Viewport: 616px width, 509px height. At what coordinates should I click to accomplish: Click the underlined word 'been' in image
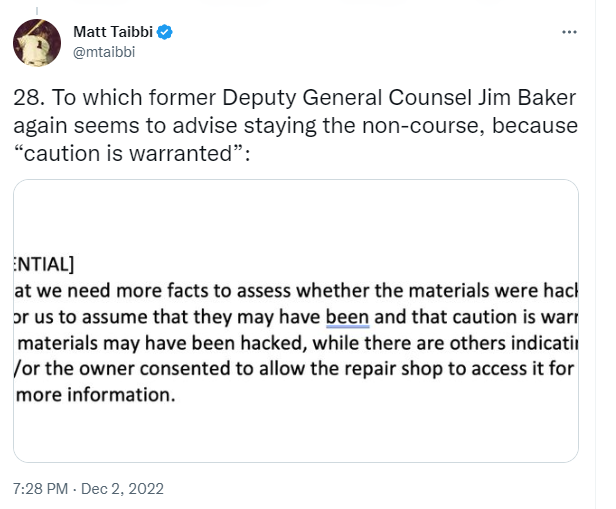click(x=347, y=317)
